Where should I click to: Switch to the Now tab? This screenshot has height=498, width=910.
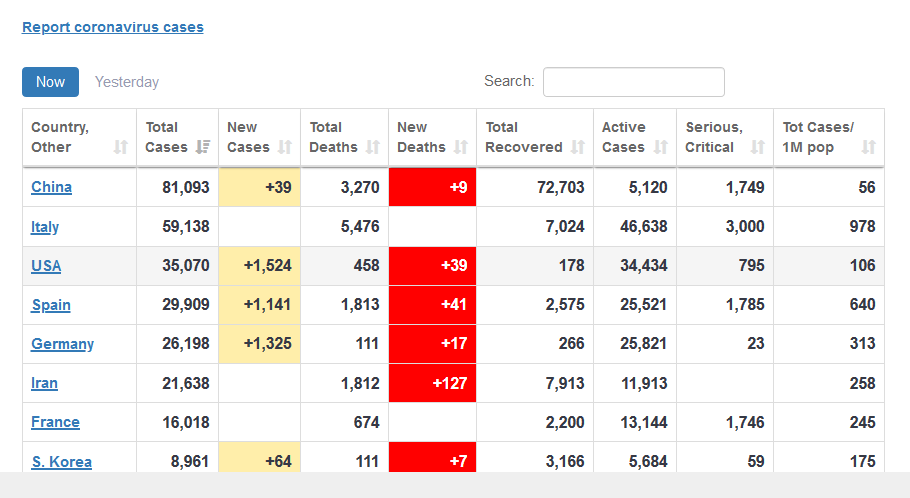pyautogui.click(x=50, y=82)
